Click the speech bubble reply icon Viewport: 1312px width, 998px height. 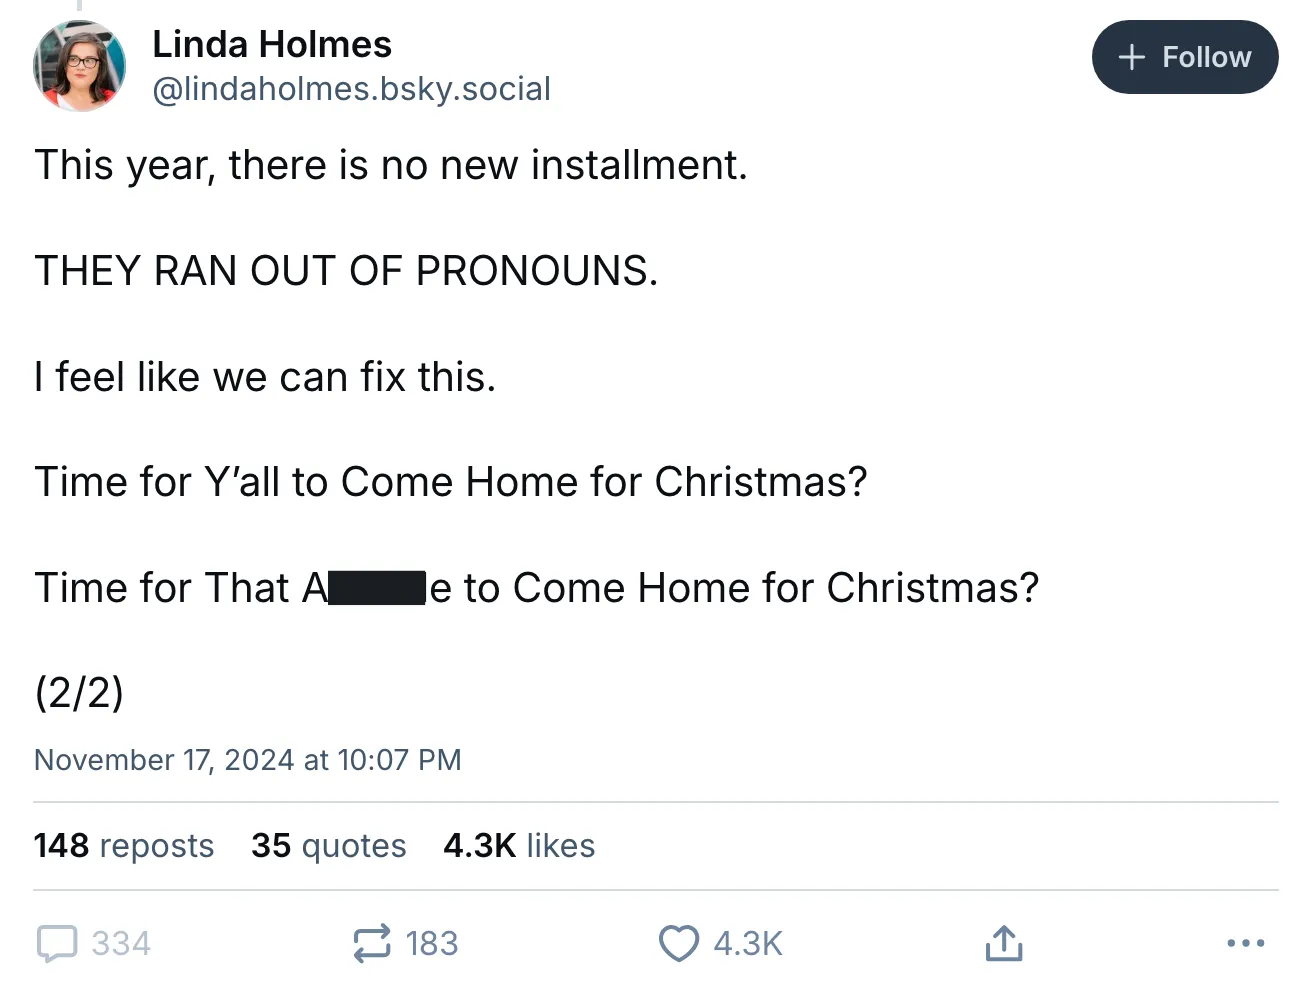[x=57, y=943]
